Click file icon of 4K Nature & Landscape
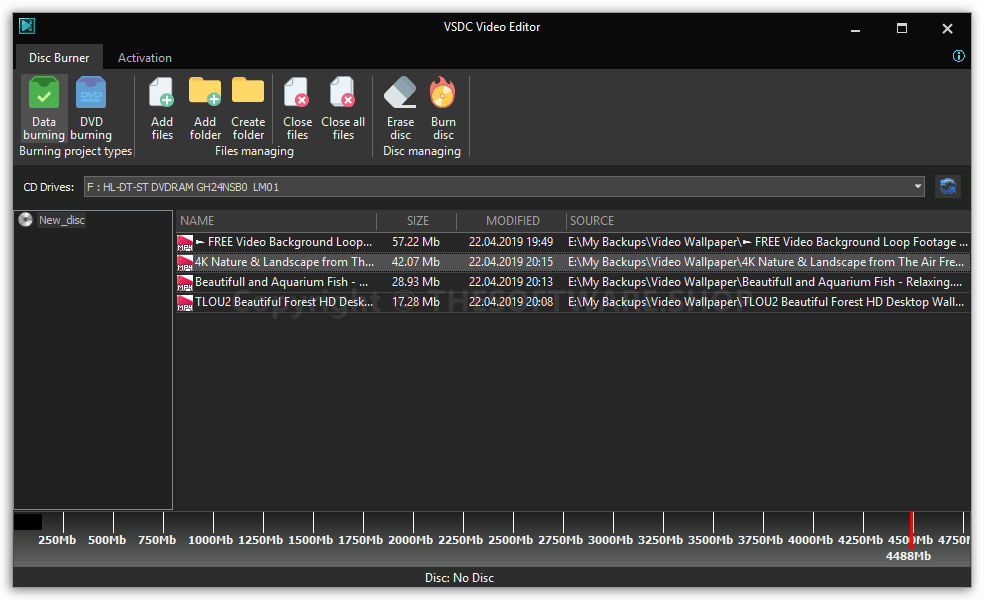 coord(184,262)
